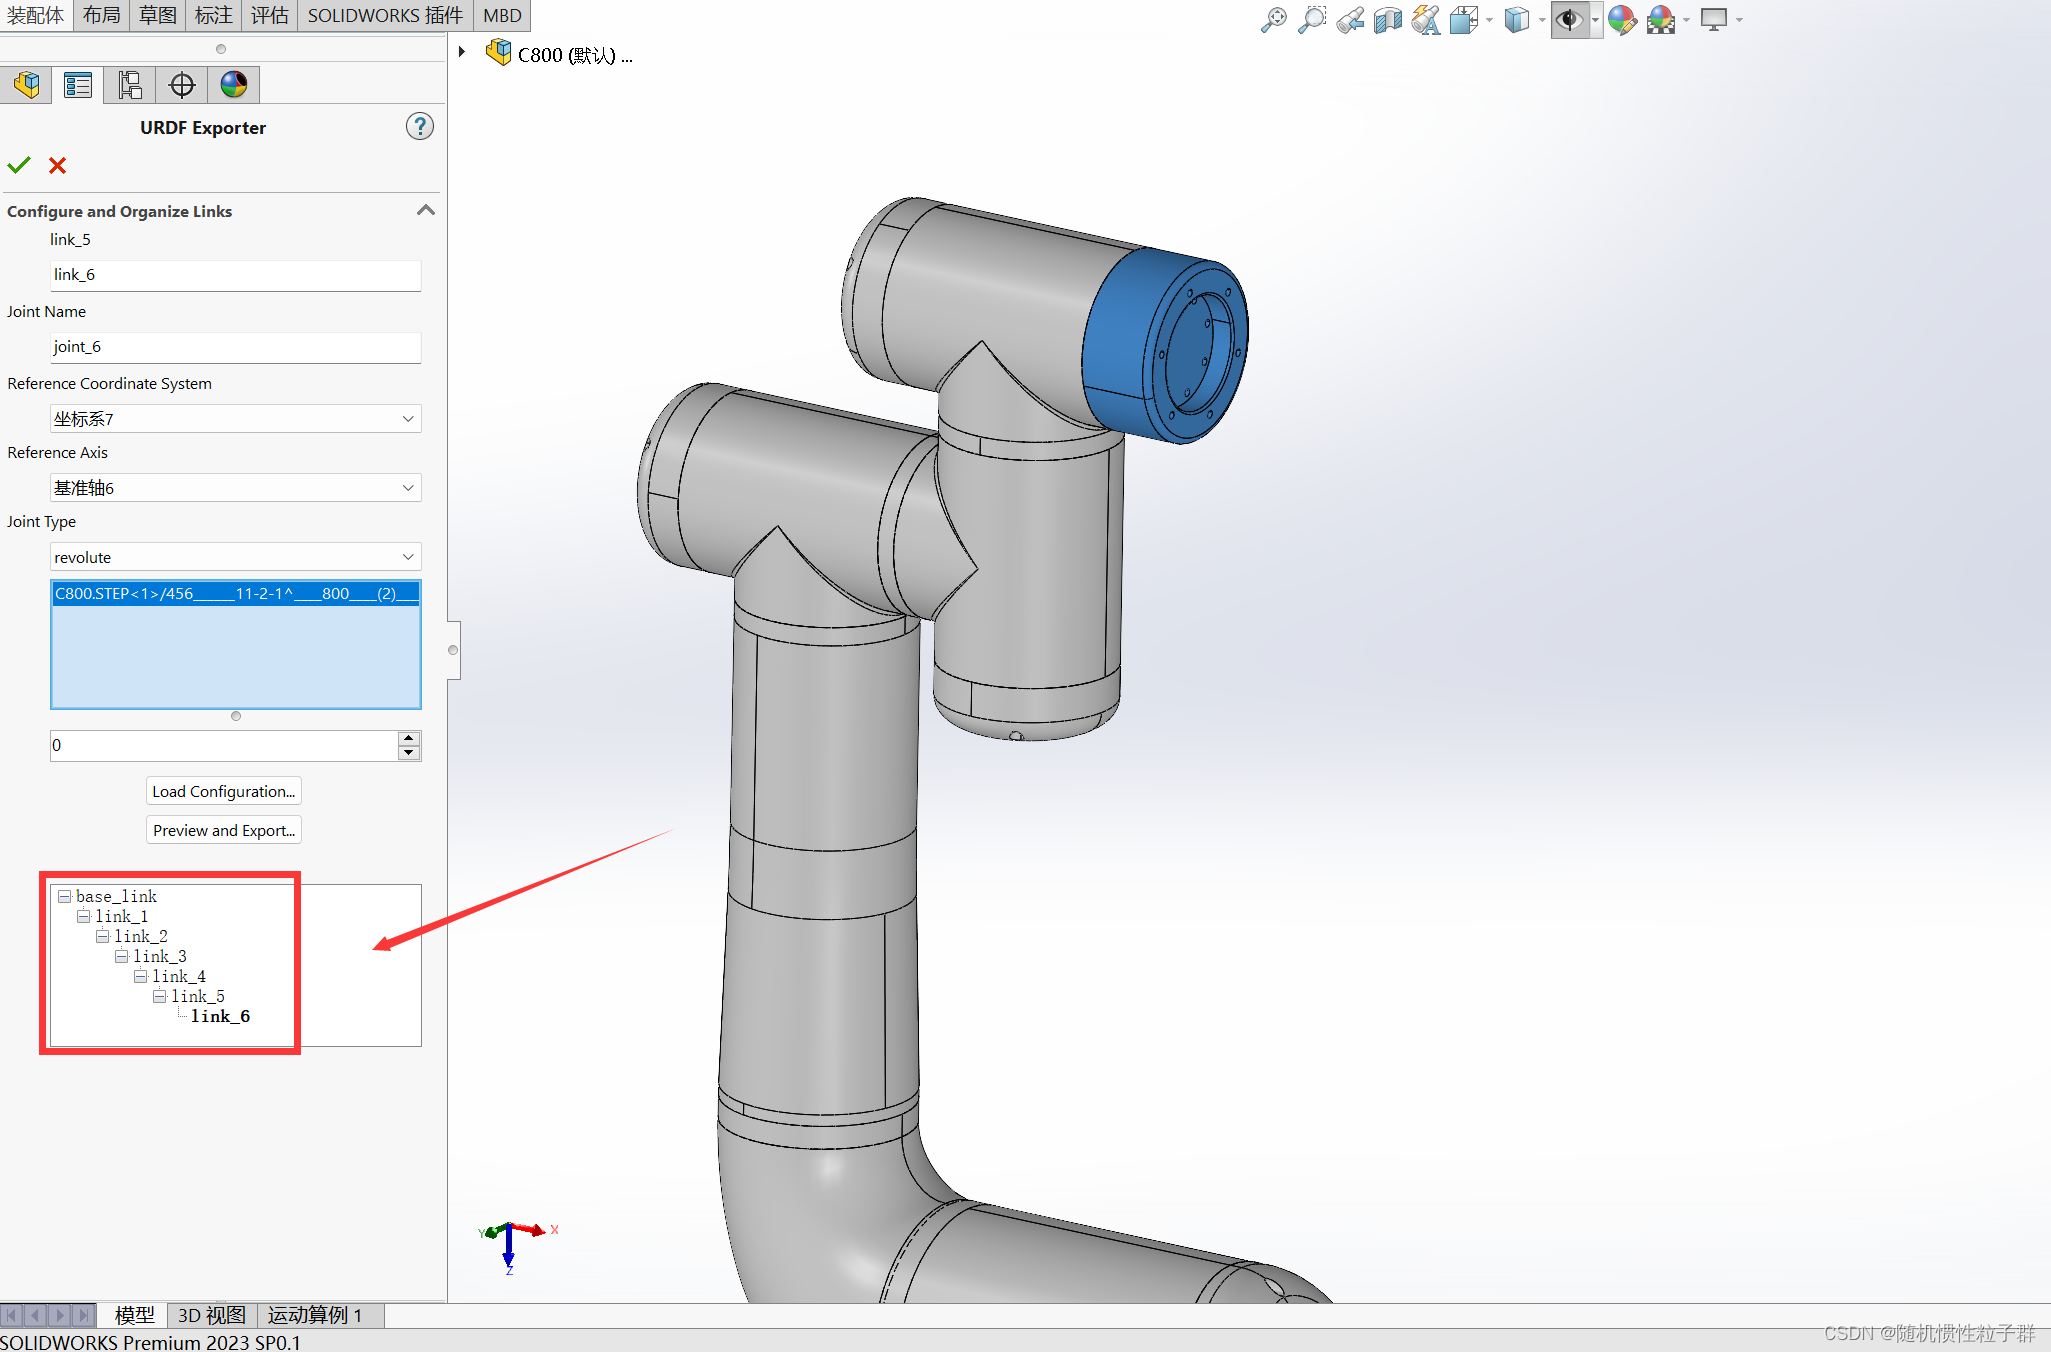Switch to SOLIDWORKS 插件 ribbon tab
This screenshot has height=1352, width=2051.
click(x=384, y=15)
